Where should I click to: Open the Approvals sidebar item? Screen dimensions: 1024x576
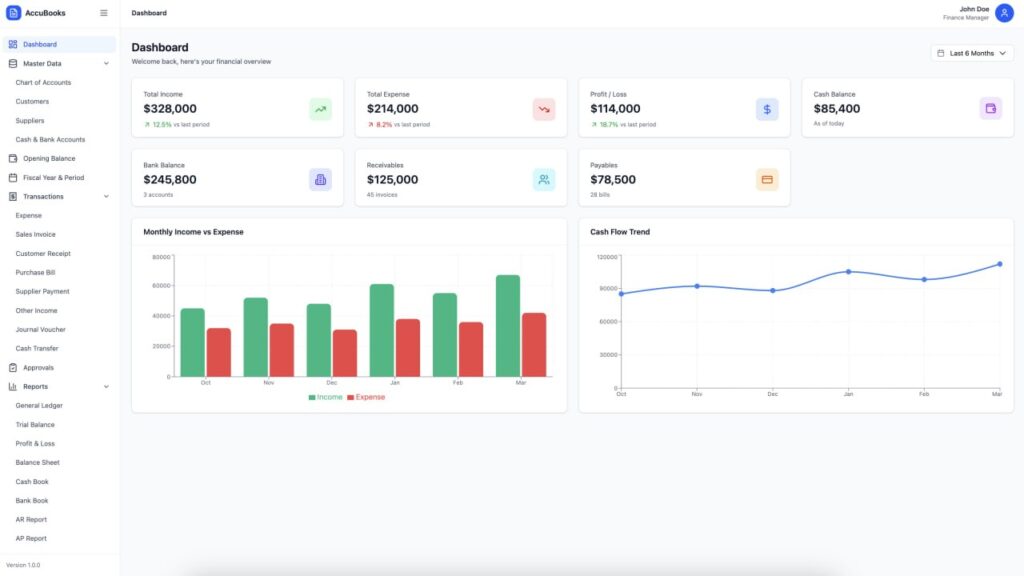[39, 368]
